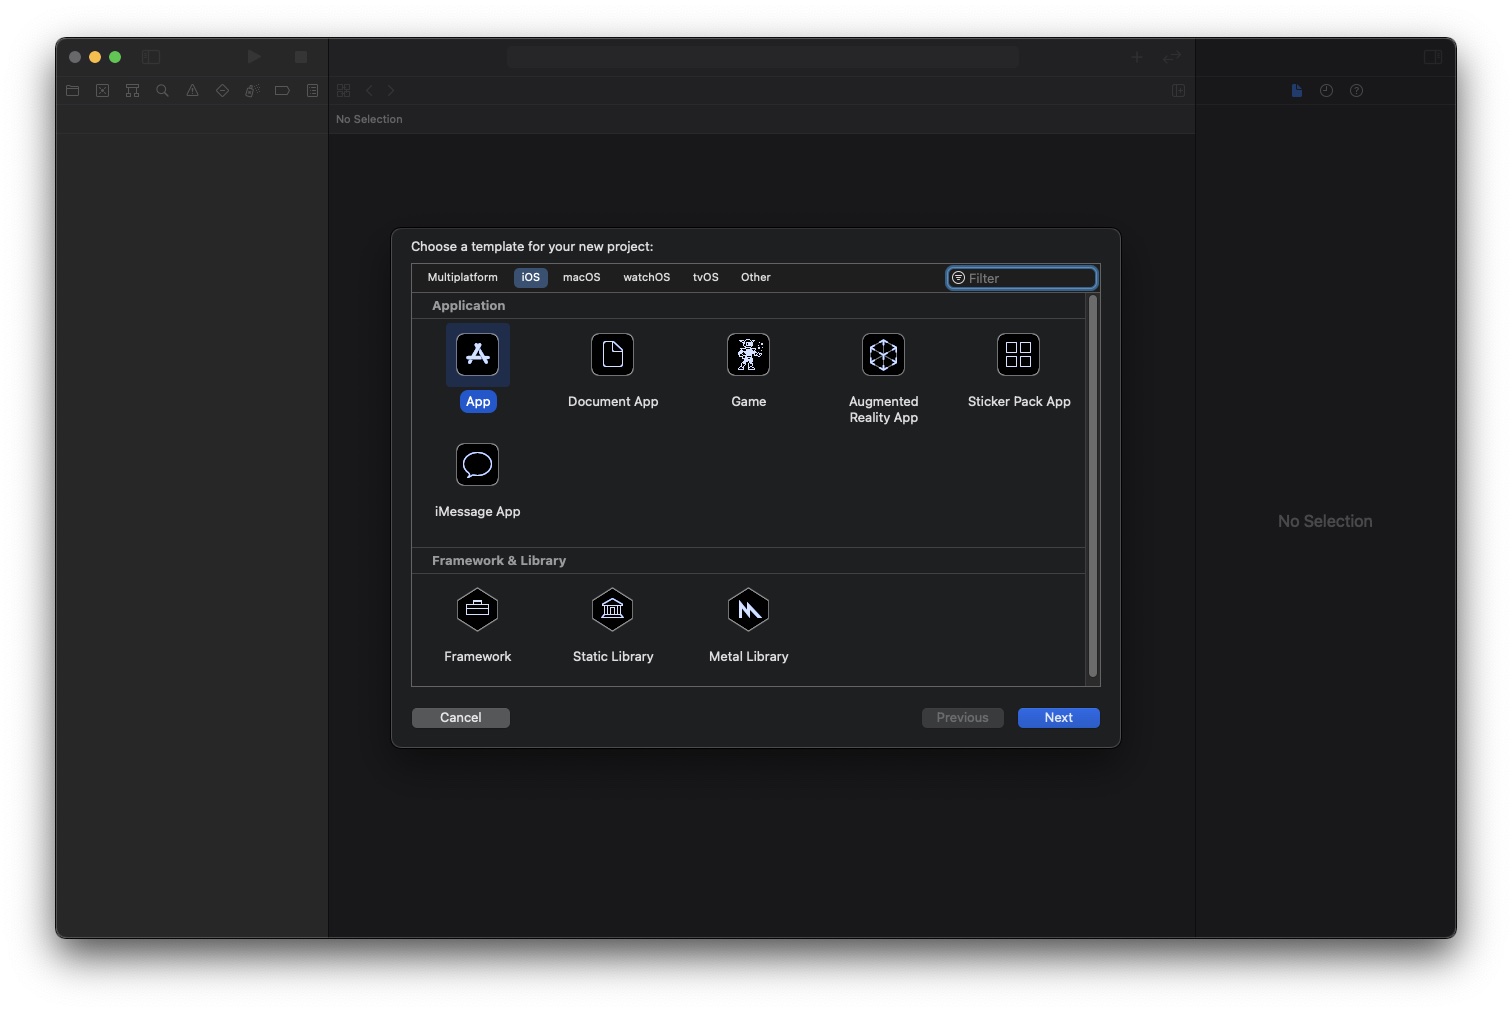Show the Symbol navigator

(132, 90)
